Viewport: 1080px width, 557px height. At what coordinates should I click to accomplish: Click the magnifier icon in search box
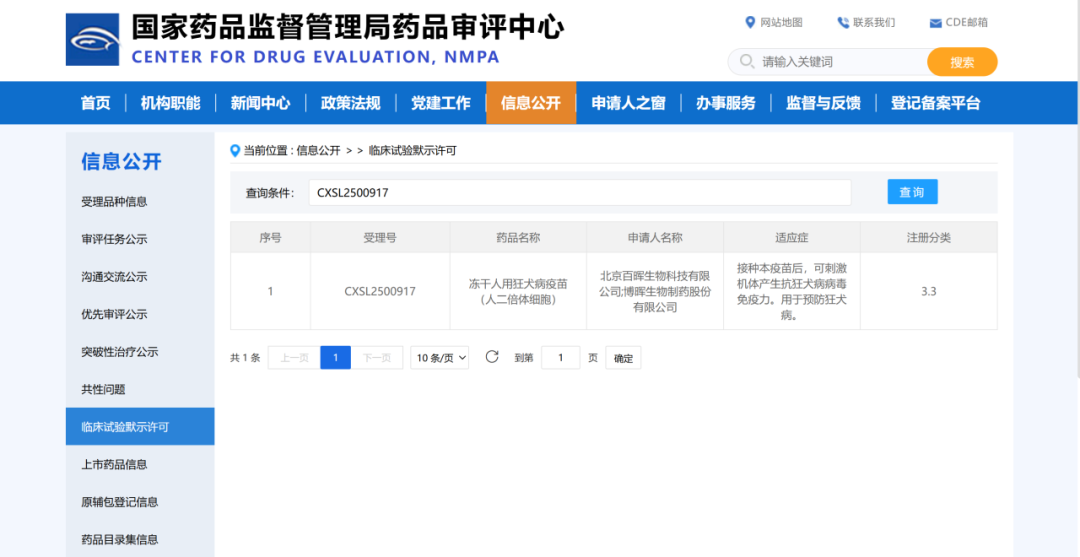point(746,62)
